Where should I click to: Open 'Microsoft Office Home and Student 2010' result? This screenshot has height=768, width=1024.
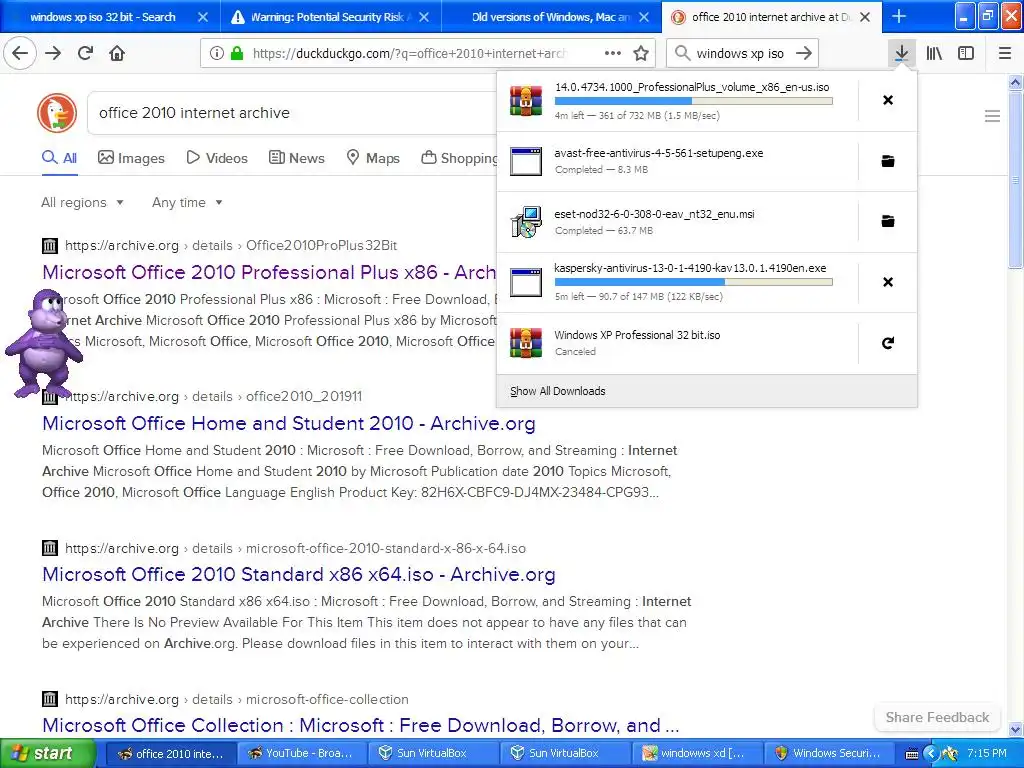(x=289, y=423)
